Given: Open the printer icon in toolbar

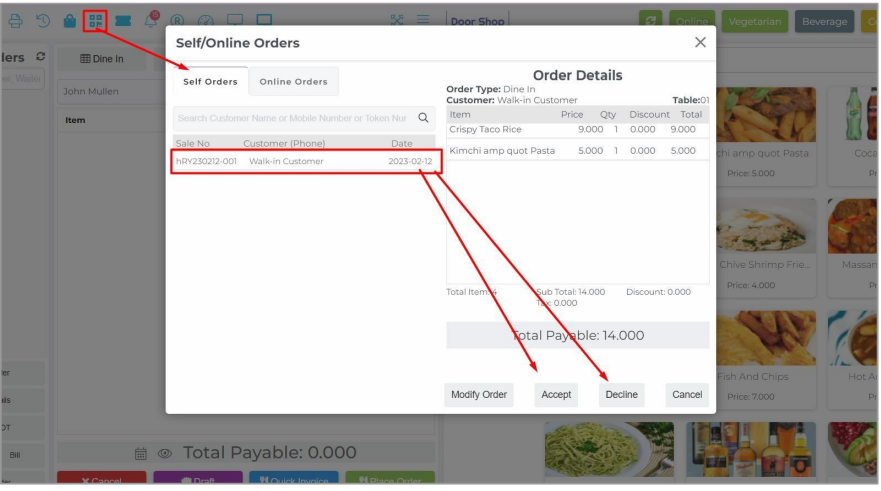Looking at the screenshot, I should (14, 21).
